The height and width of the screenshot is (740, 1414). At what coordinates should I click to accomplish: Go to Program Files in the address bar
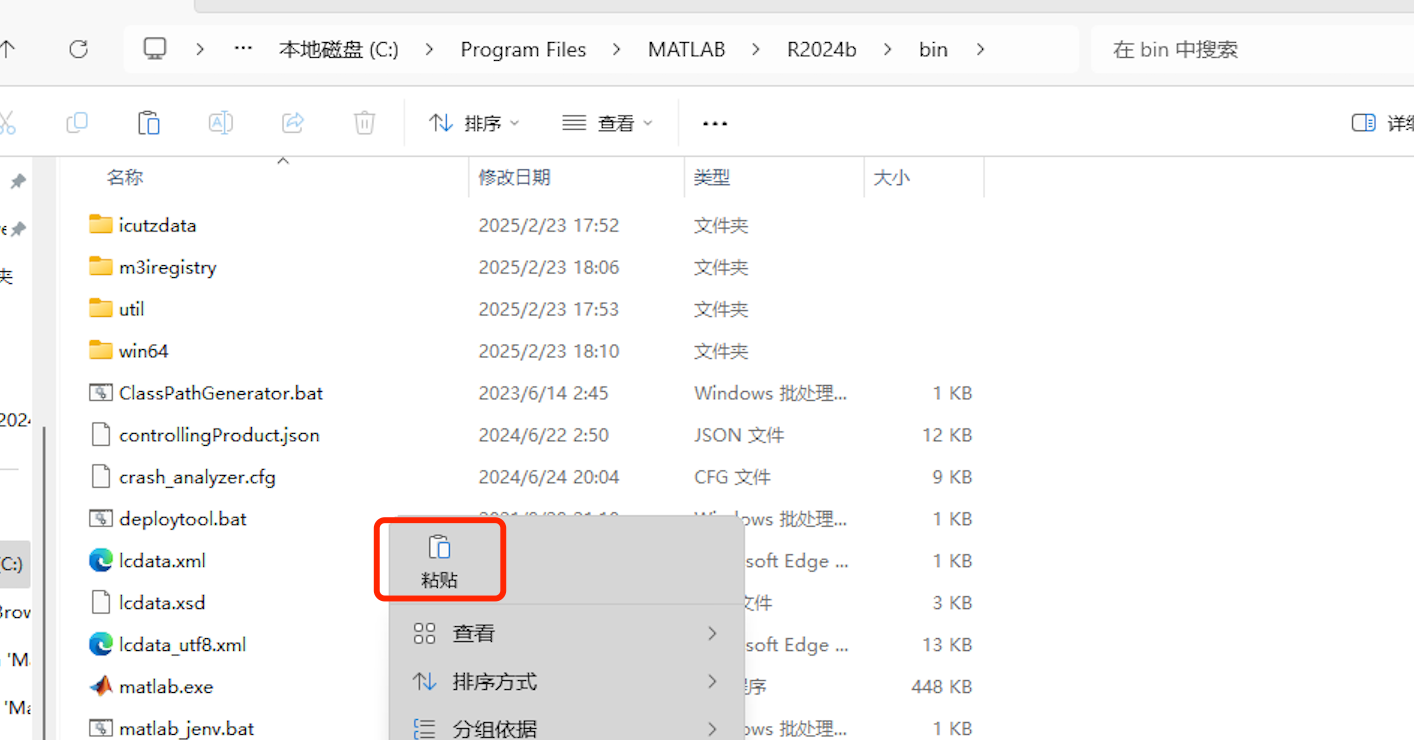(x=523, y=49)
